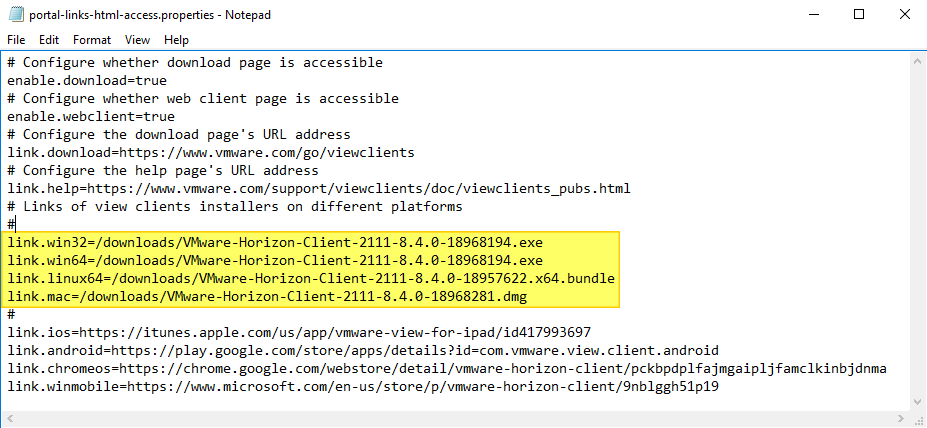Click the link.winmobile Microsoft store URL line
This screenshot has width=927, height=428.
tap(362, 387)
